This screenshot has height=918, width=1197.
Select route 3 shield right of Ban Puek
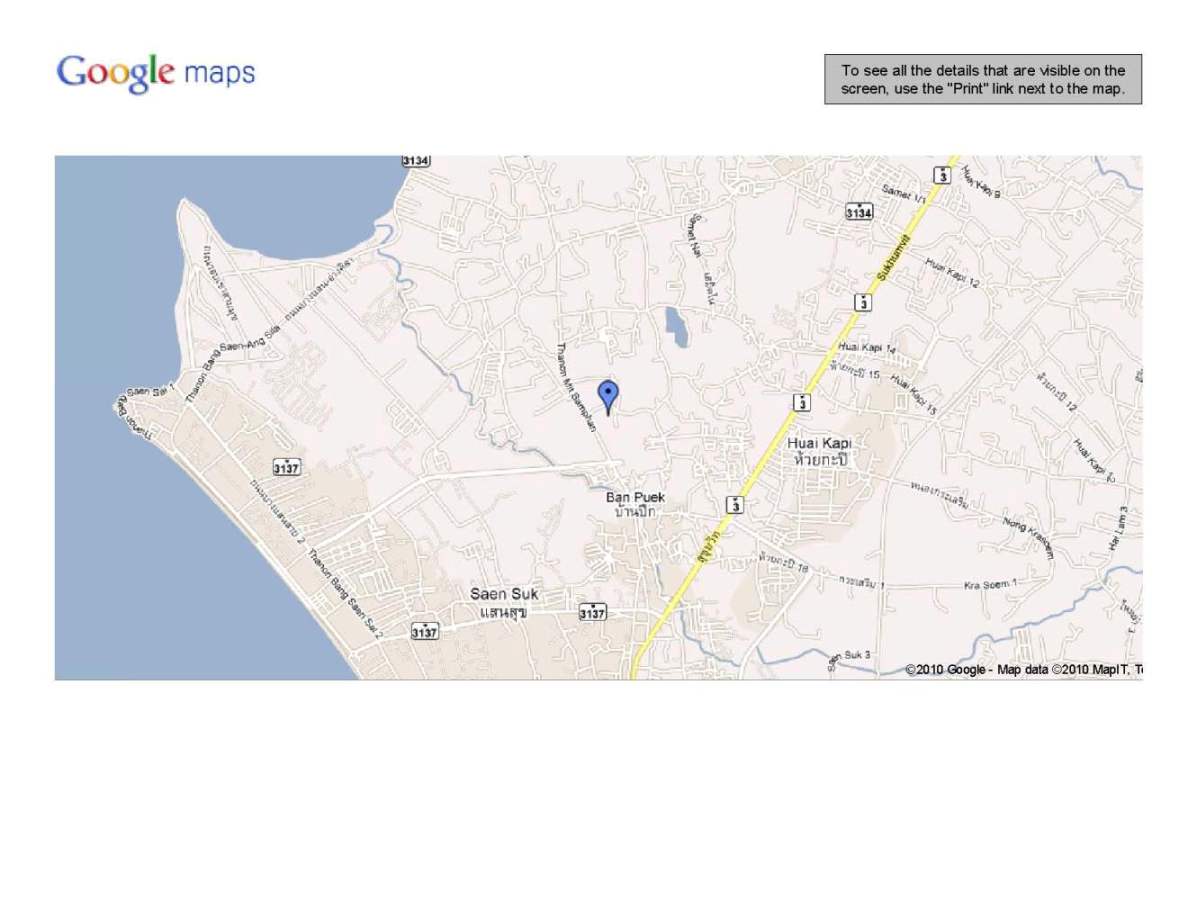click(734, 504)
